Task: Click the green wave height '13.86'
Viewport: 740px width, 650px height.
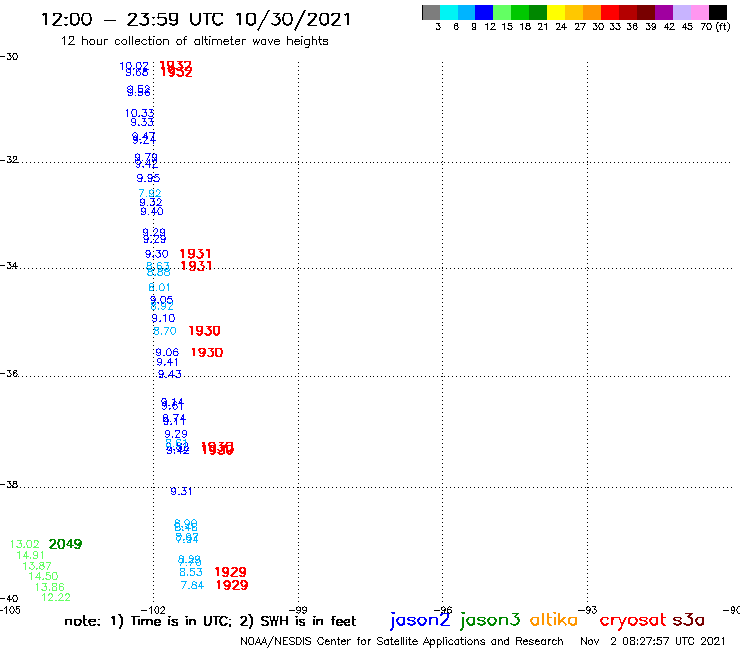Action: coord(50,587)
